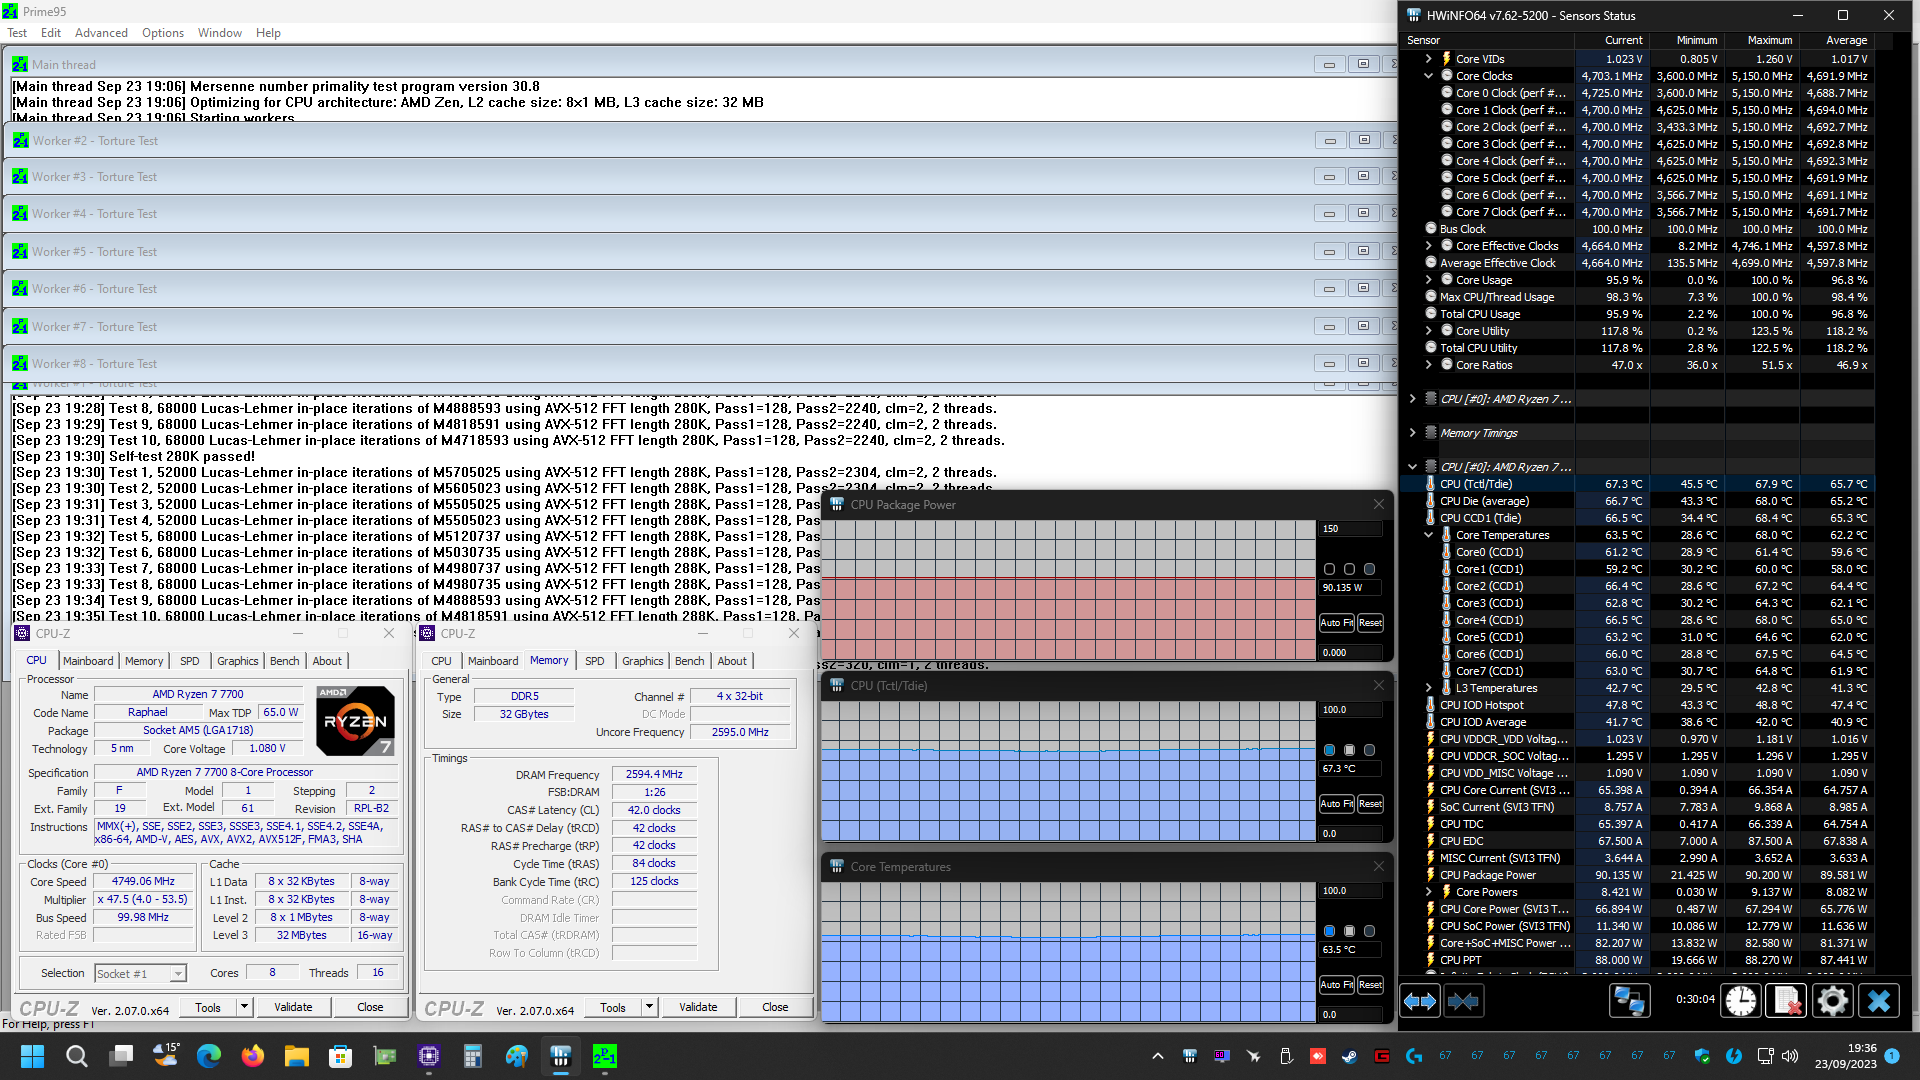
Task: Open File Explorer from taskbar
Action: pyautogui.click(x=297, y=1055)
